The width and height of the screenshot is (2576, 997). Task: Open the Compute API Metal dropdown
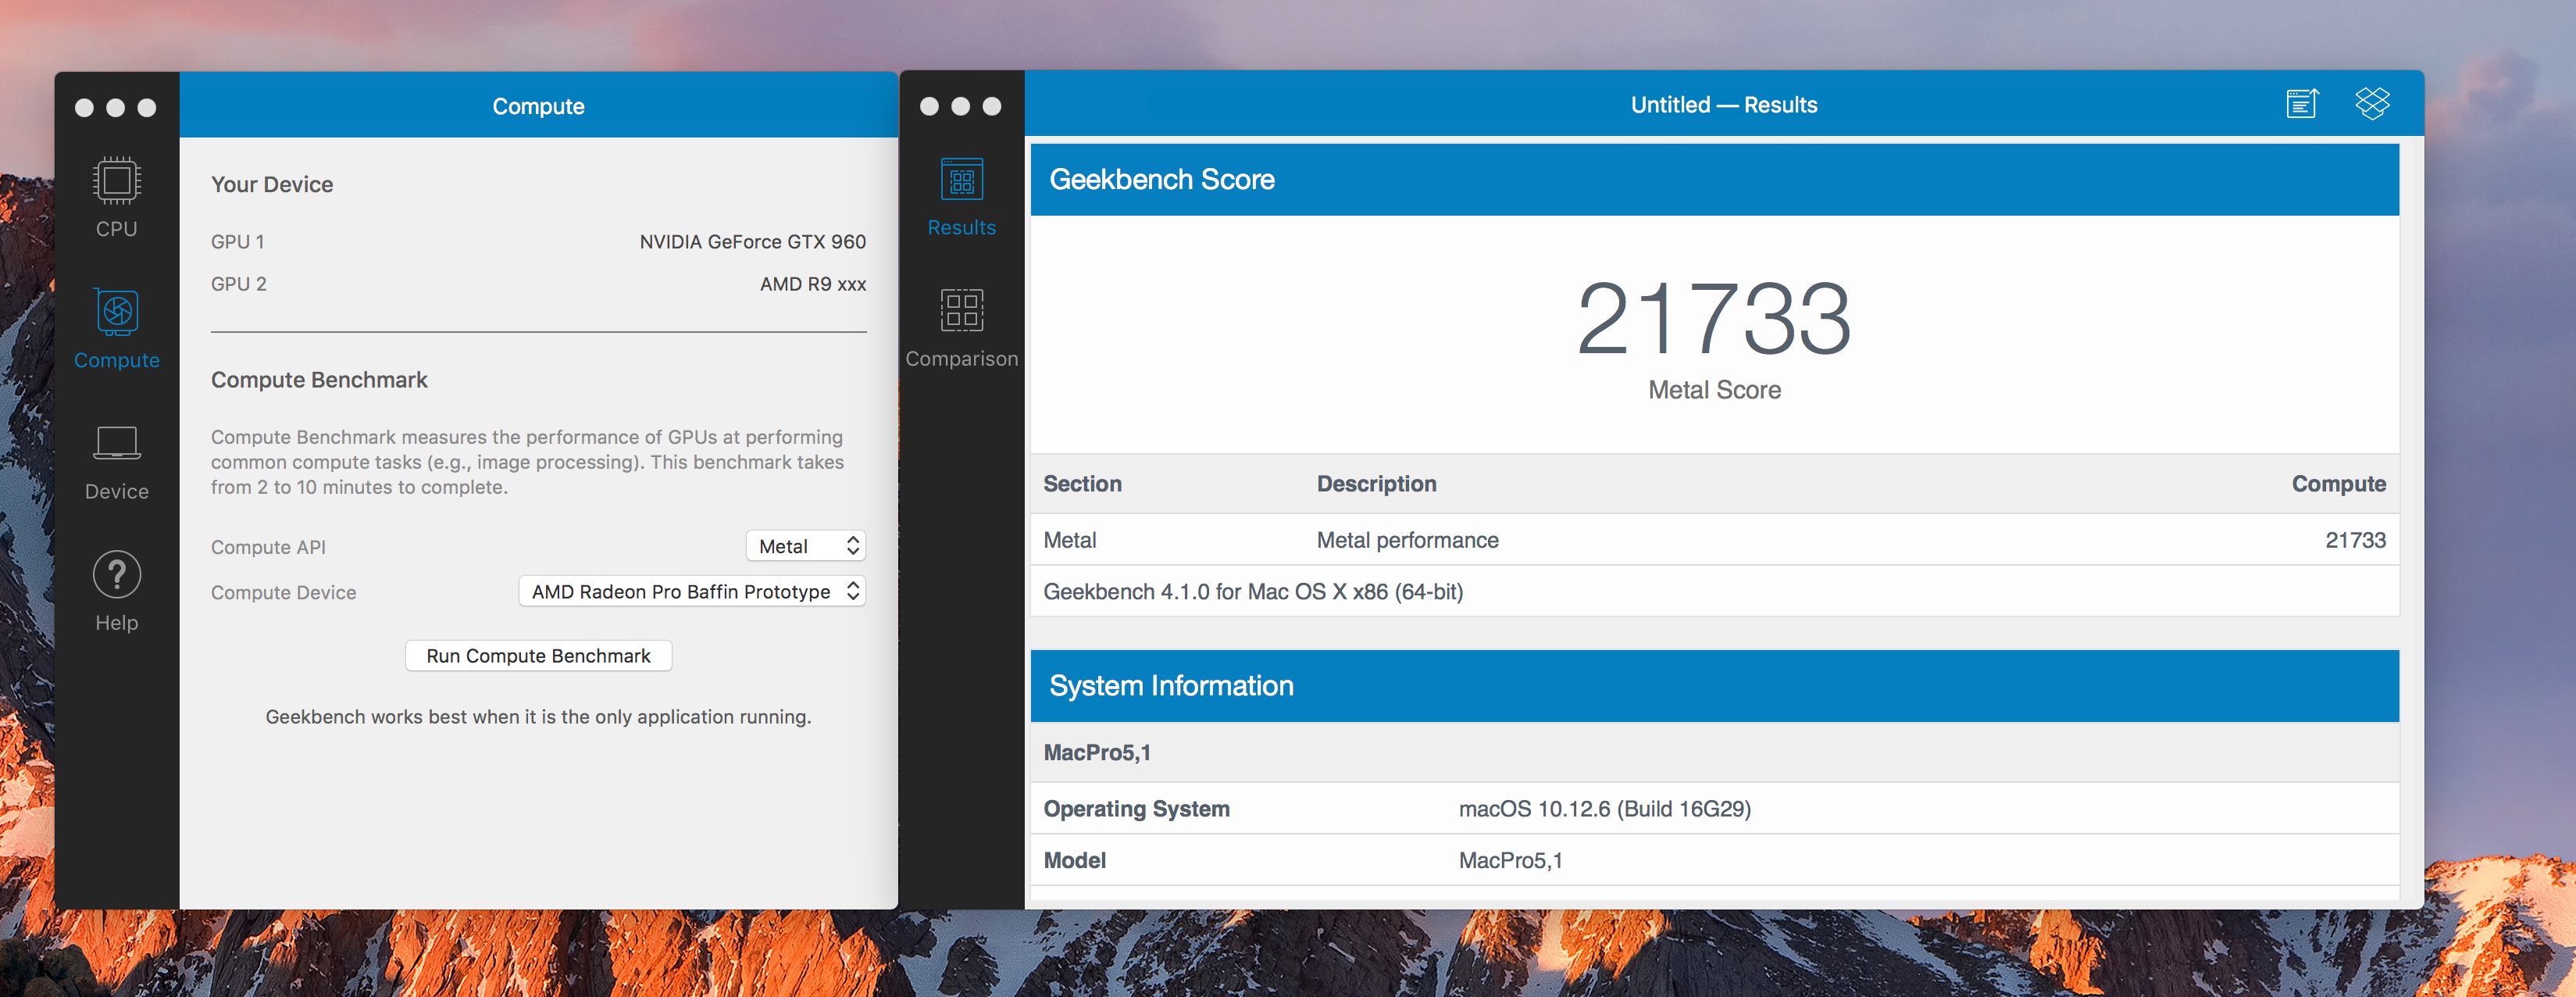coord(805,546)
